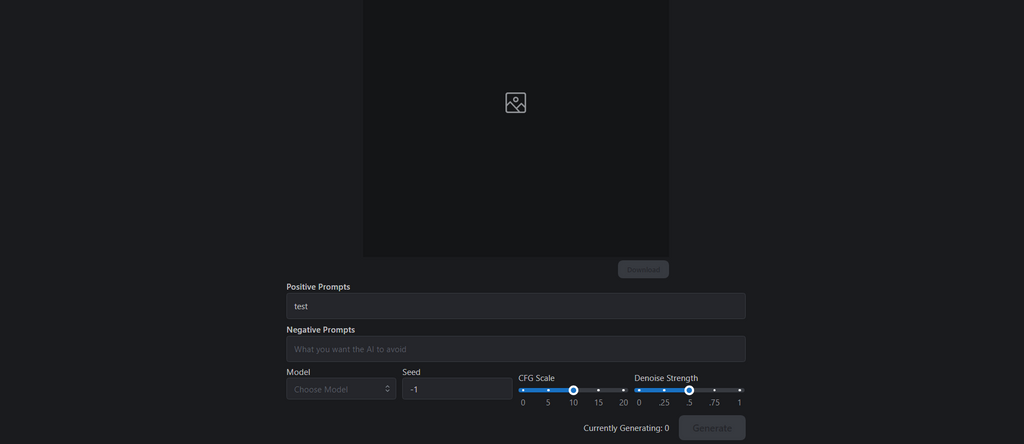Set Denoise Strength to the 1 mark
This screenshot has height=444, width=1024.
pyautogui.click(x=739, y=390)
